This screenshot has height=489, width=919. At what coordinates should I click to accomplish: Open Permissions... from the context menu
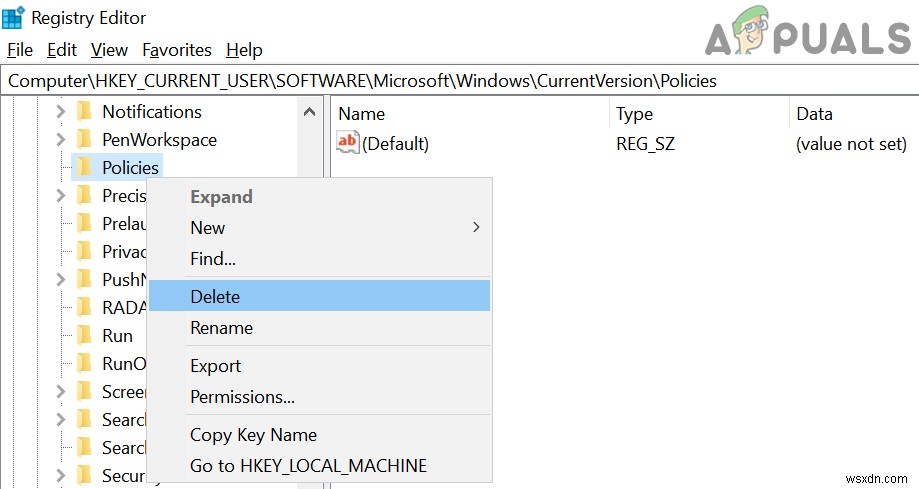tap(242, 397)
